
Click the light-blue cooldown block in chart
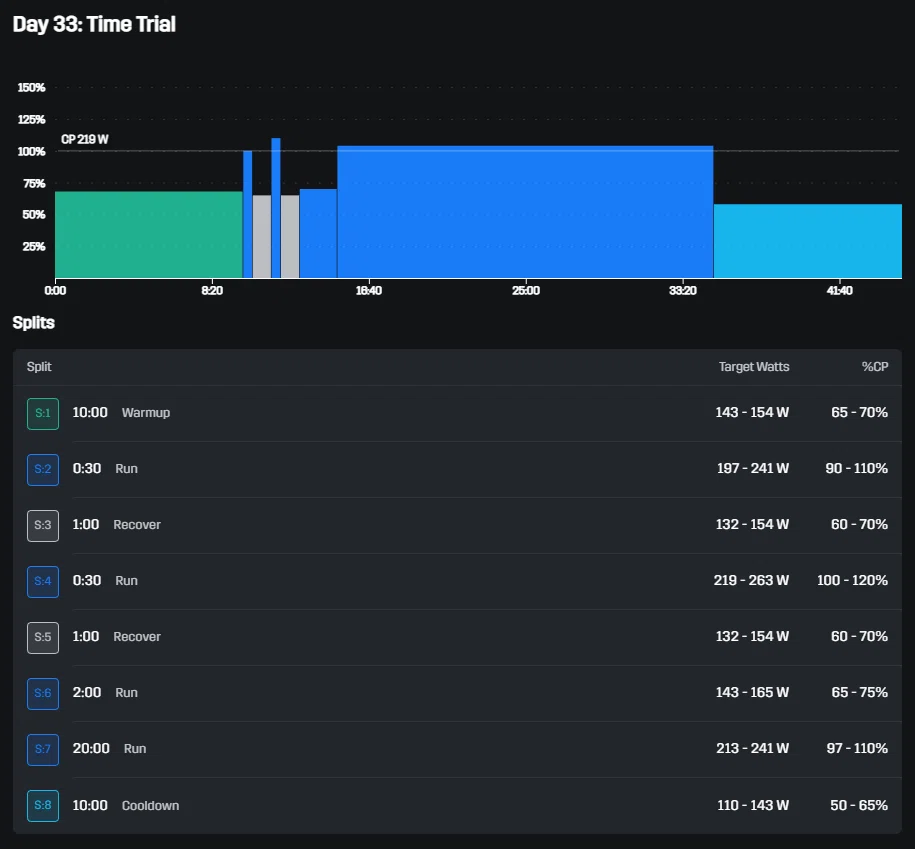point(808,241)
